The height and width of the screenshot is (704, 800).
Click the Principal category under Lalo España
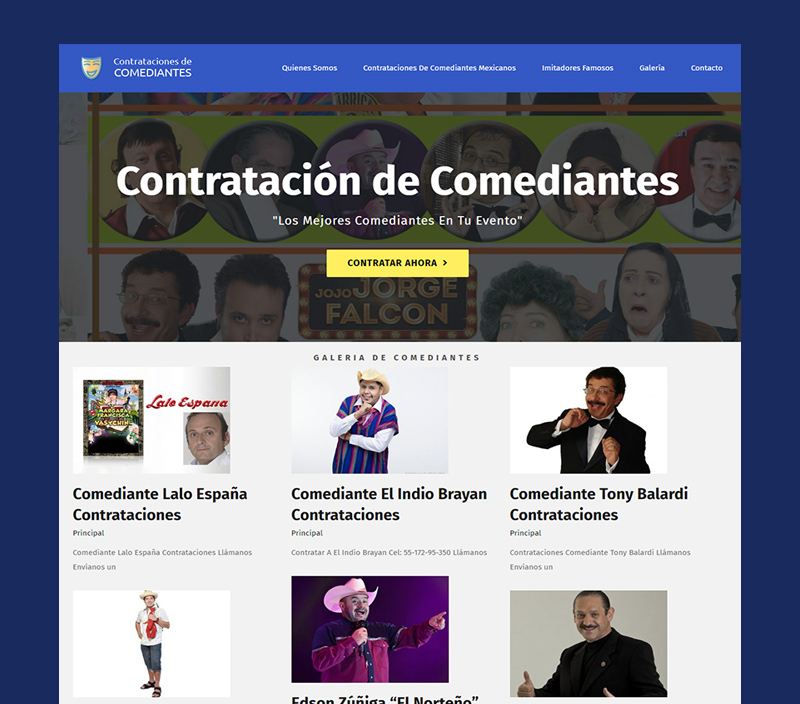pyautogui.click(x=89, y=533)
